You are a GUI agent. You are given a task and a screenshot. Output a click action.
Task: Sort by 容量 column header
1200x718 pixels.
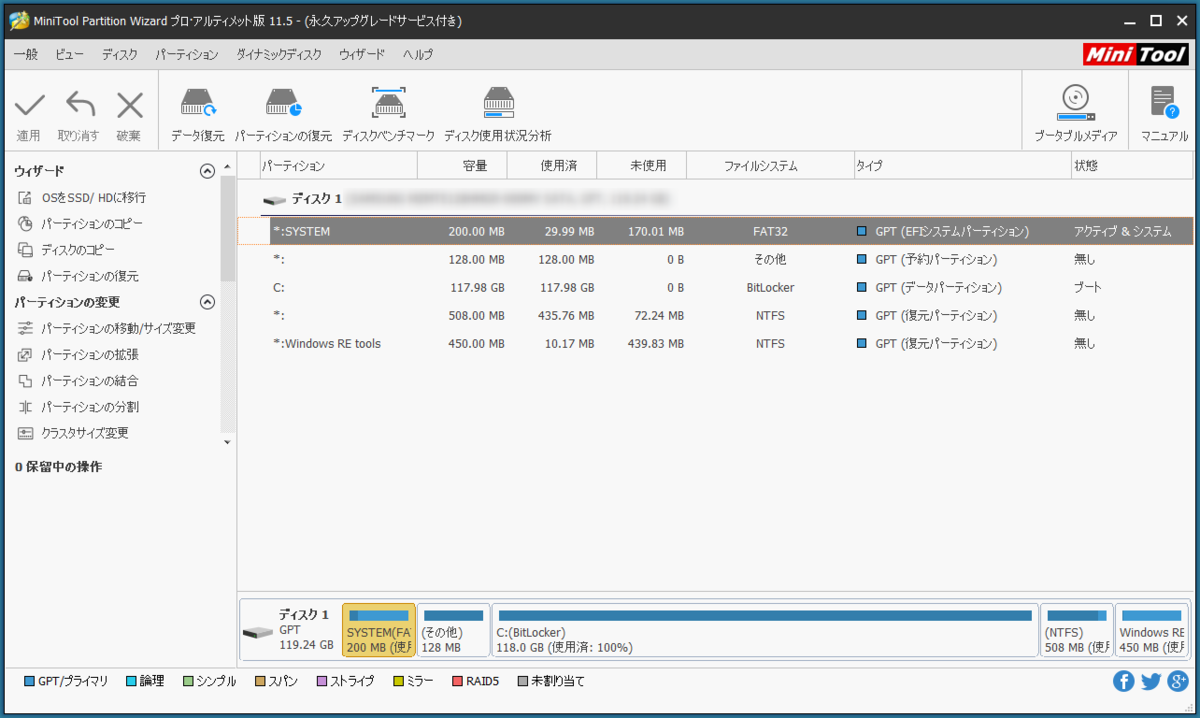(462, 166)
